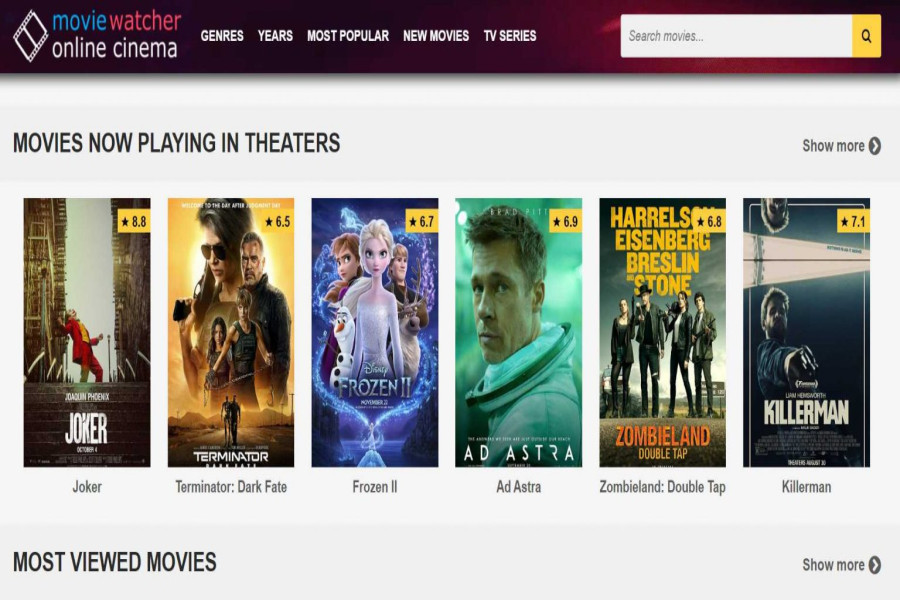The image size is (900, 600).
Task: Open the Years menu
Action: pyautogui.click(x=275, y=36)
